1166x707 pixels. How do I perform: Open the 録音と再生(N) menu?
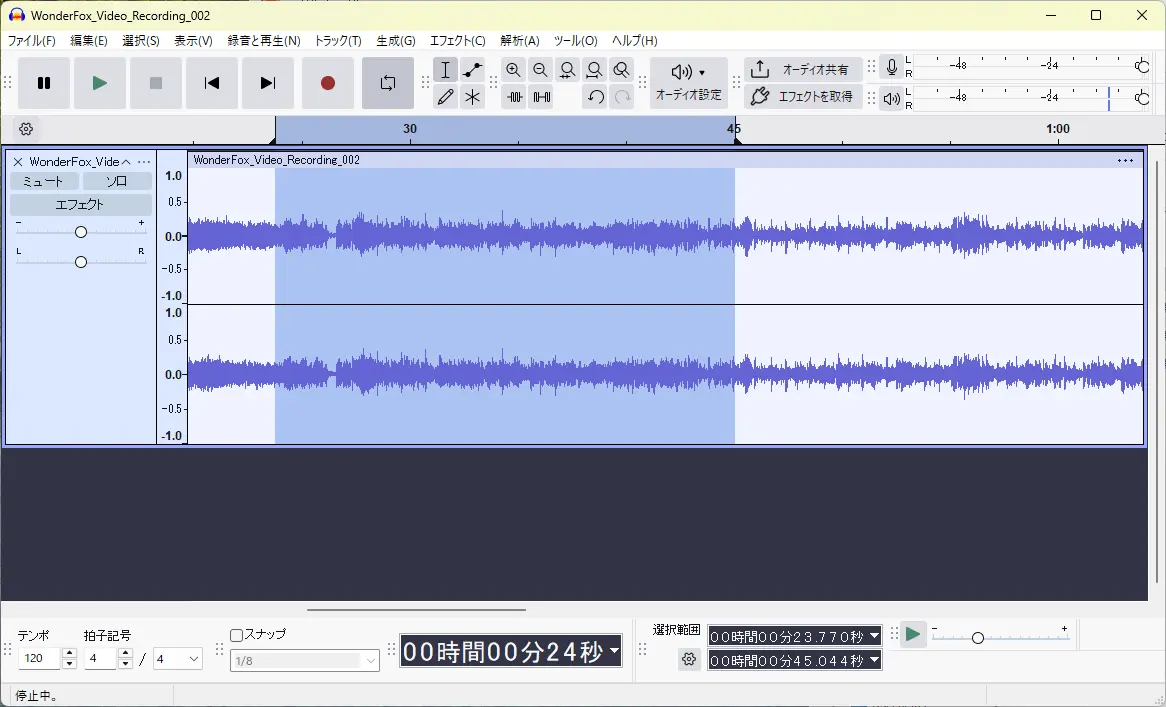[264, 40]
